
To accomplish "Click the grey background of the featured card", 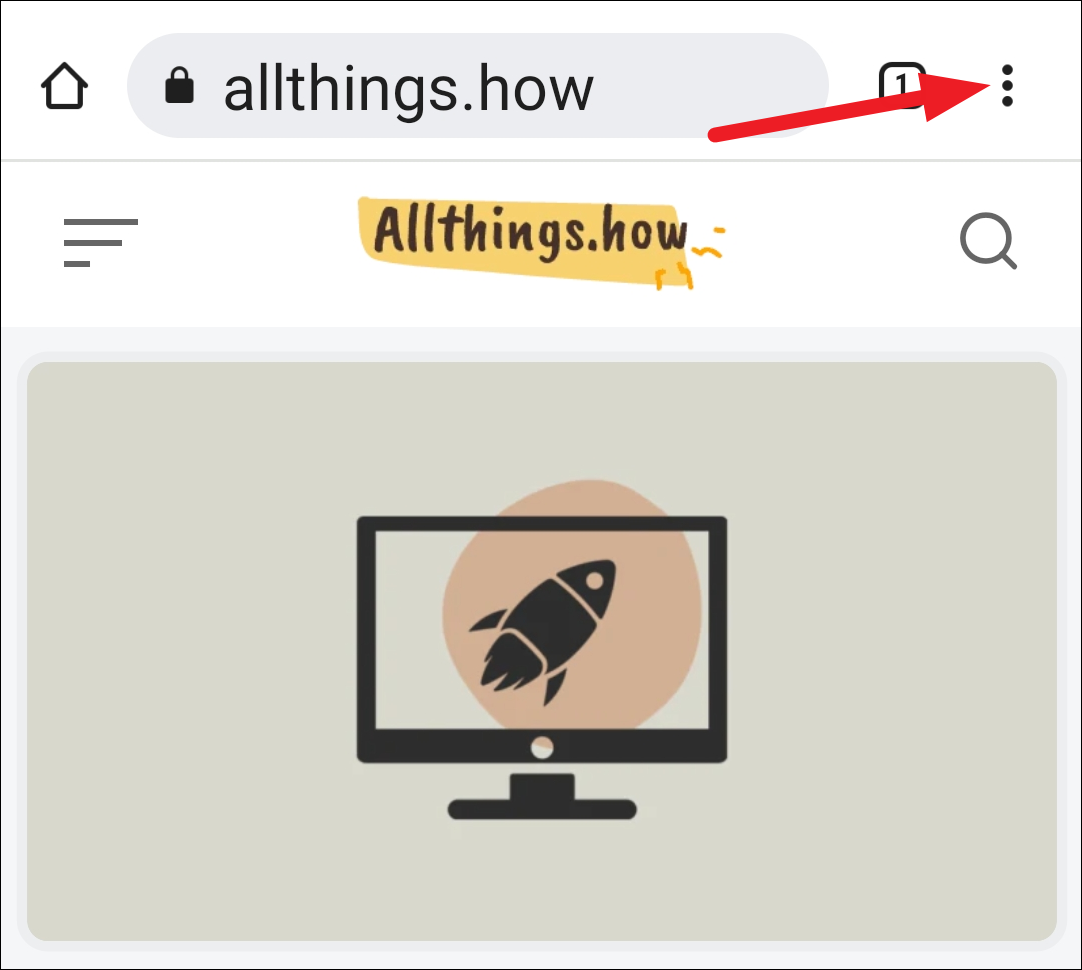I will [x=186, y=649].
